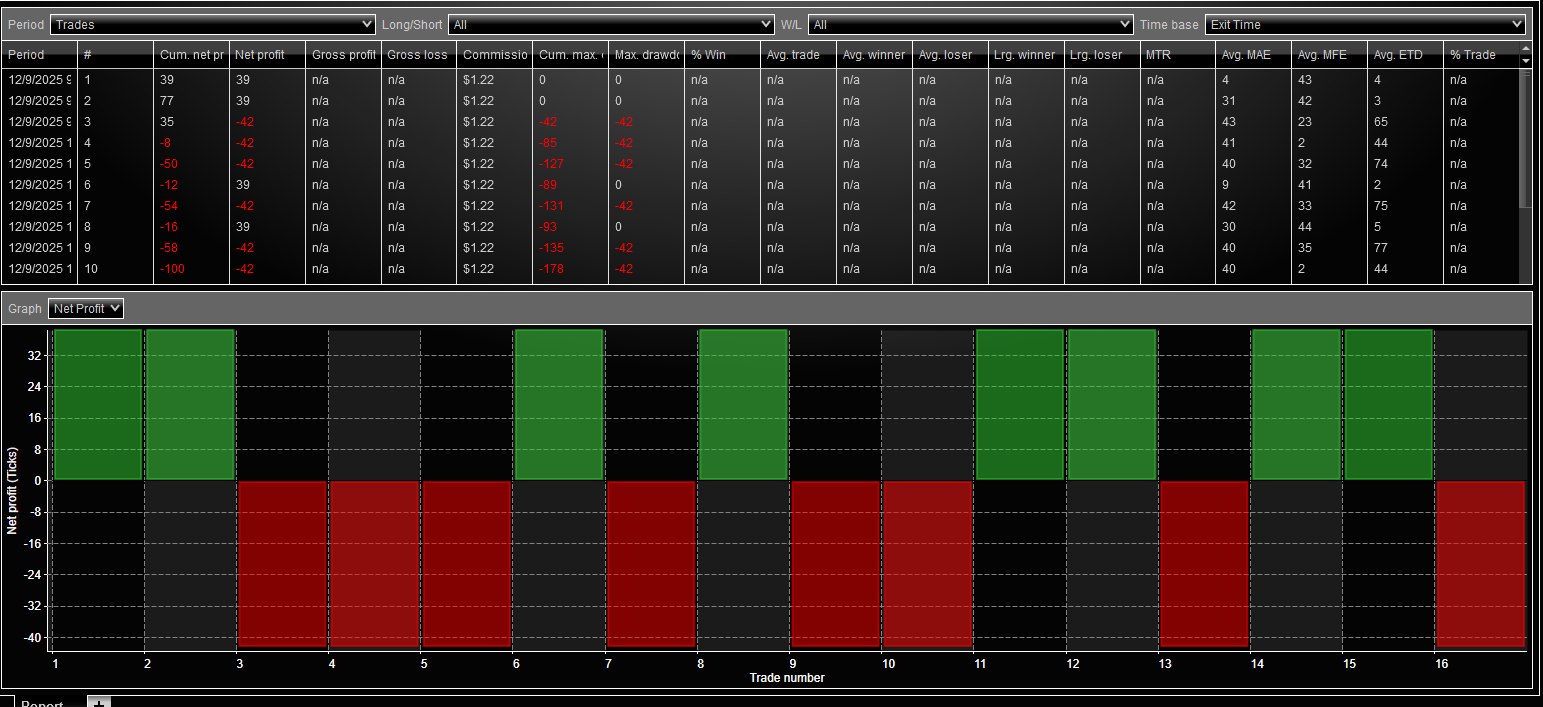This screenshot has width=1543, height=707.
Task: Add a new tab with plus icon
Action: click(99, 702)
